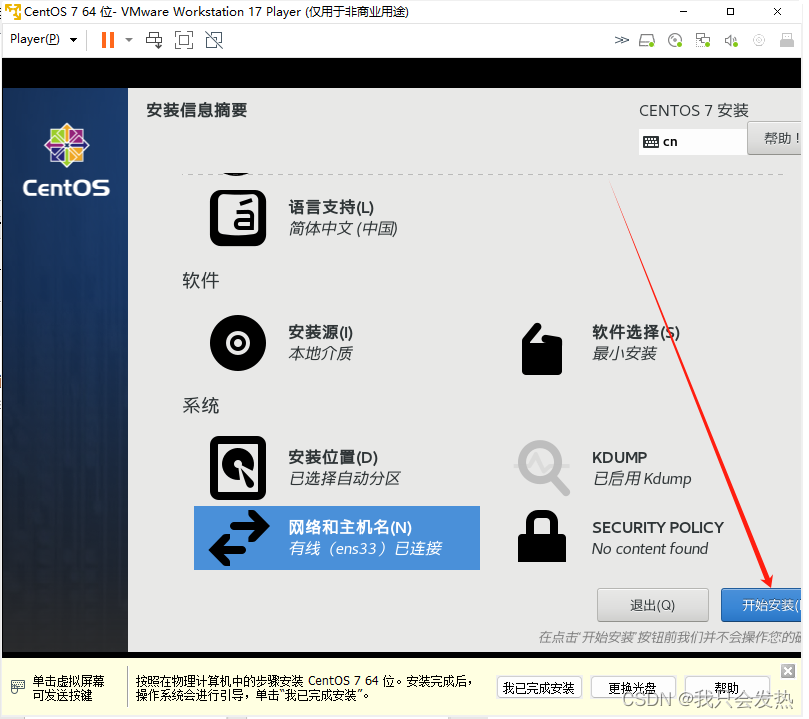The width and height of the screenshot is (809, 719).
Task: Click the SECURITY POLICY label text
Action: coord(658,528)
